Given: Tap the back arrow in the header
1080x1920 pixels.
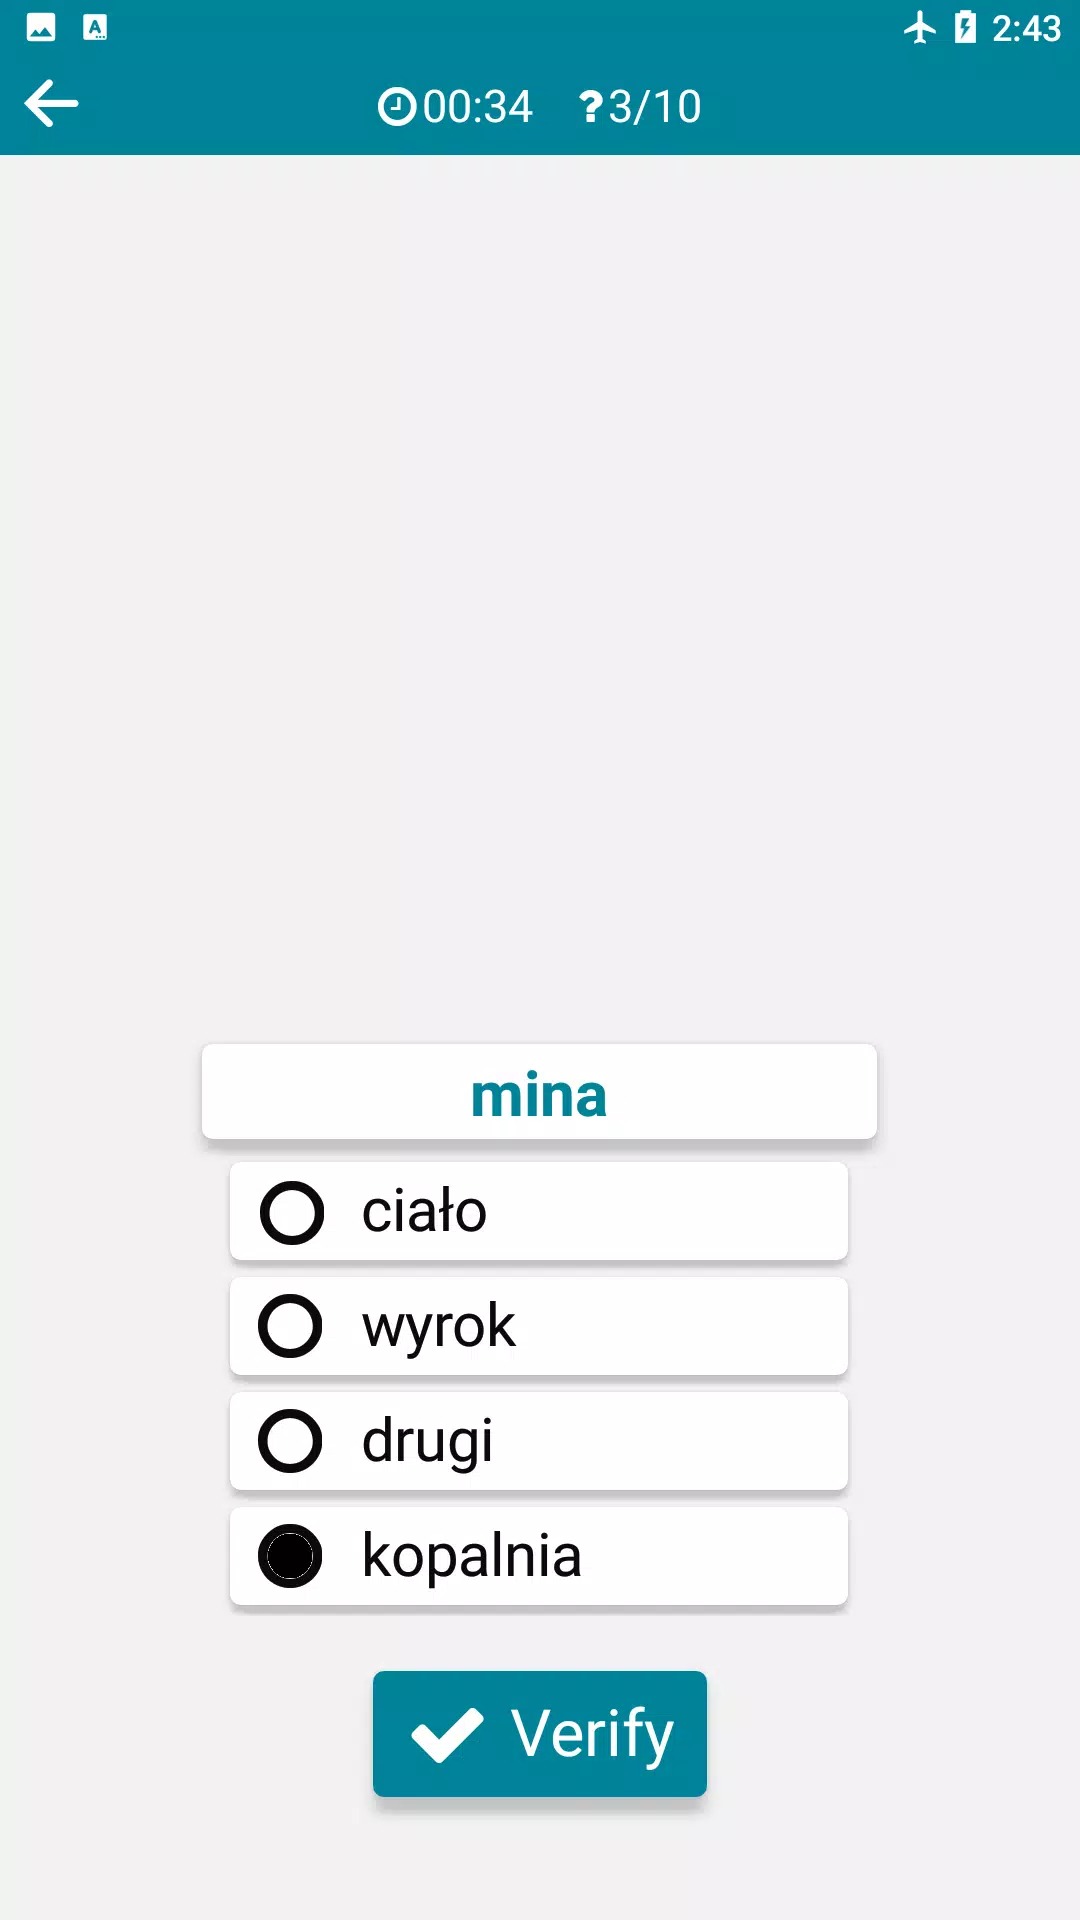Looking at the screenshot, I should [x=52, y=104].
